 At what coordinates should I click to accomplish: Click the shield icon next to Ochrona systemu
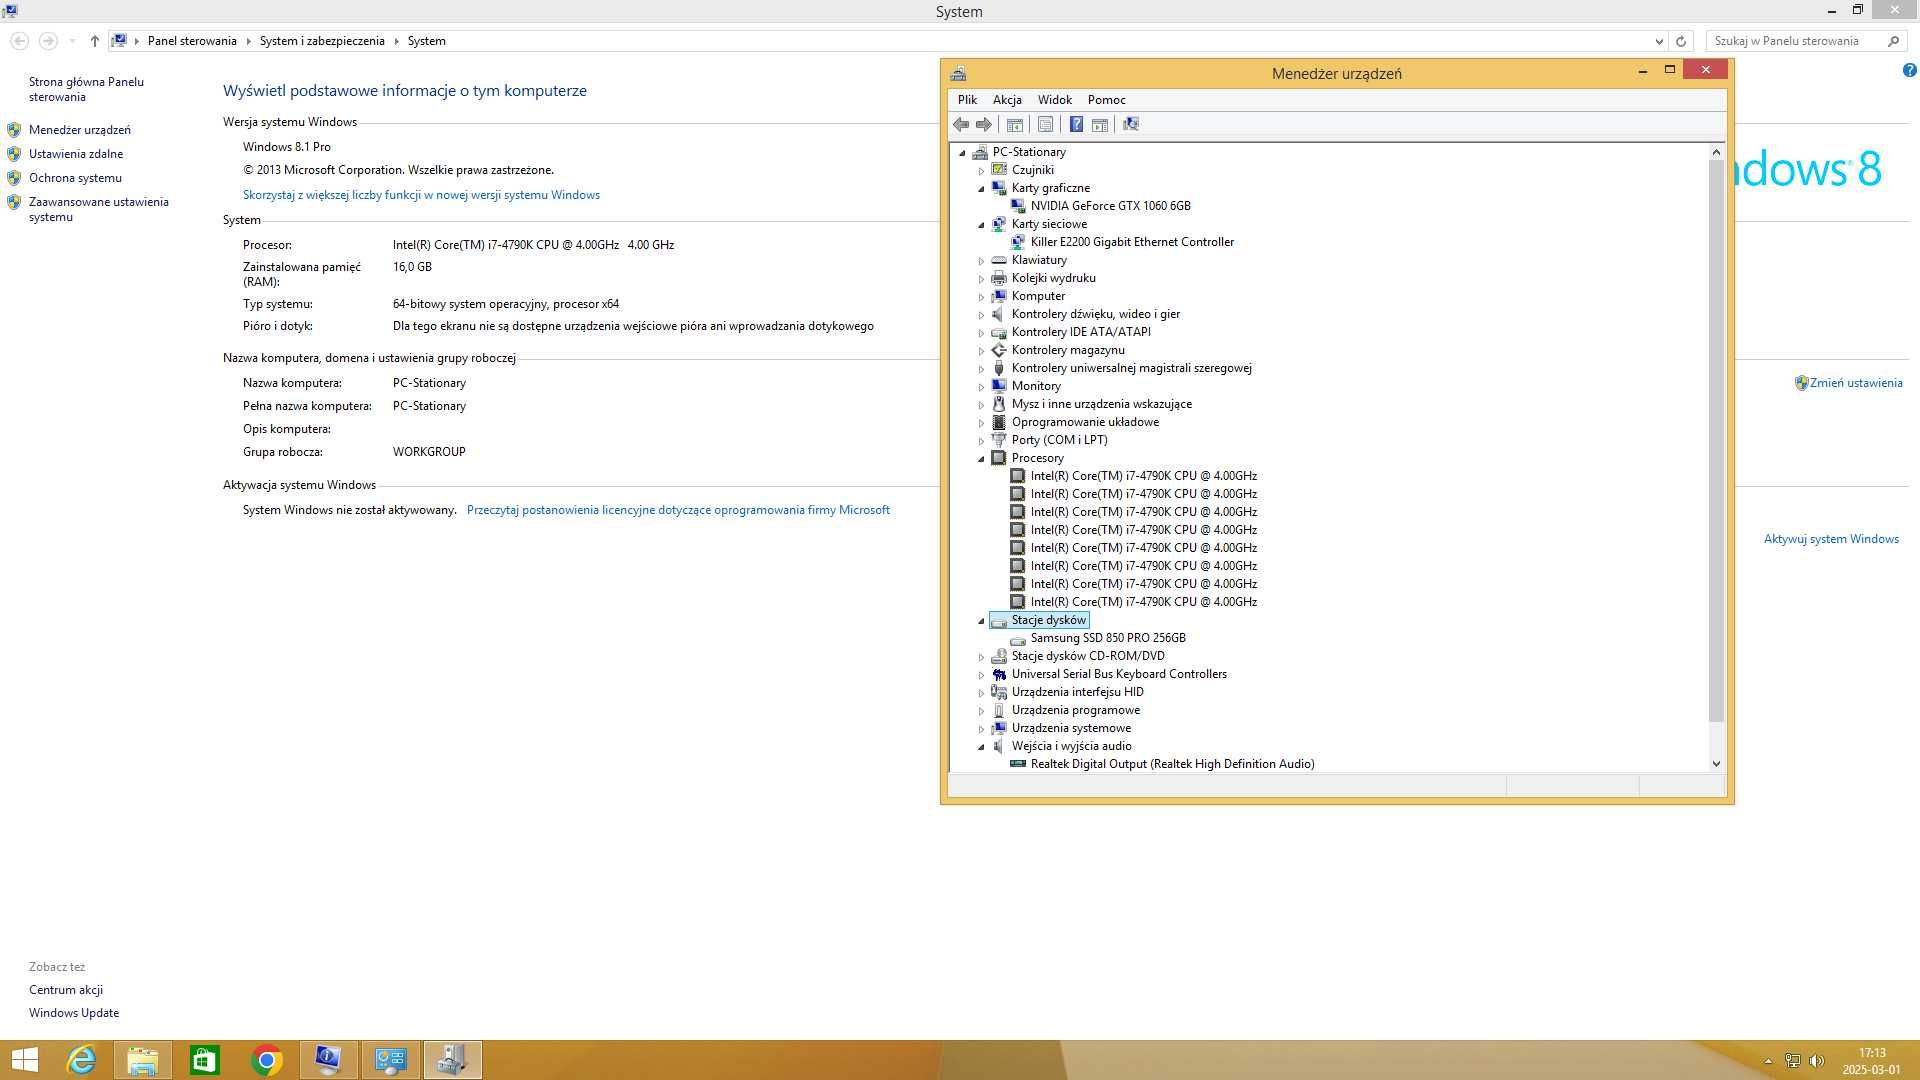tap(14, 178)
